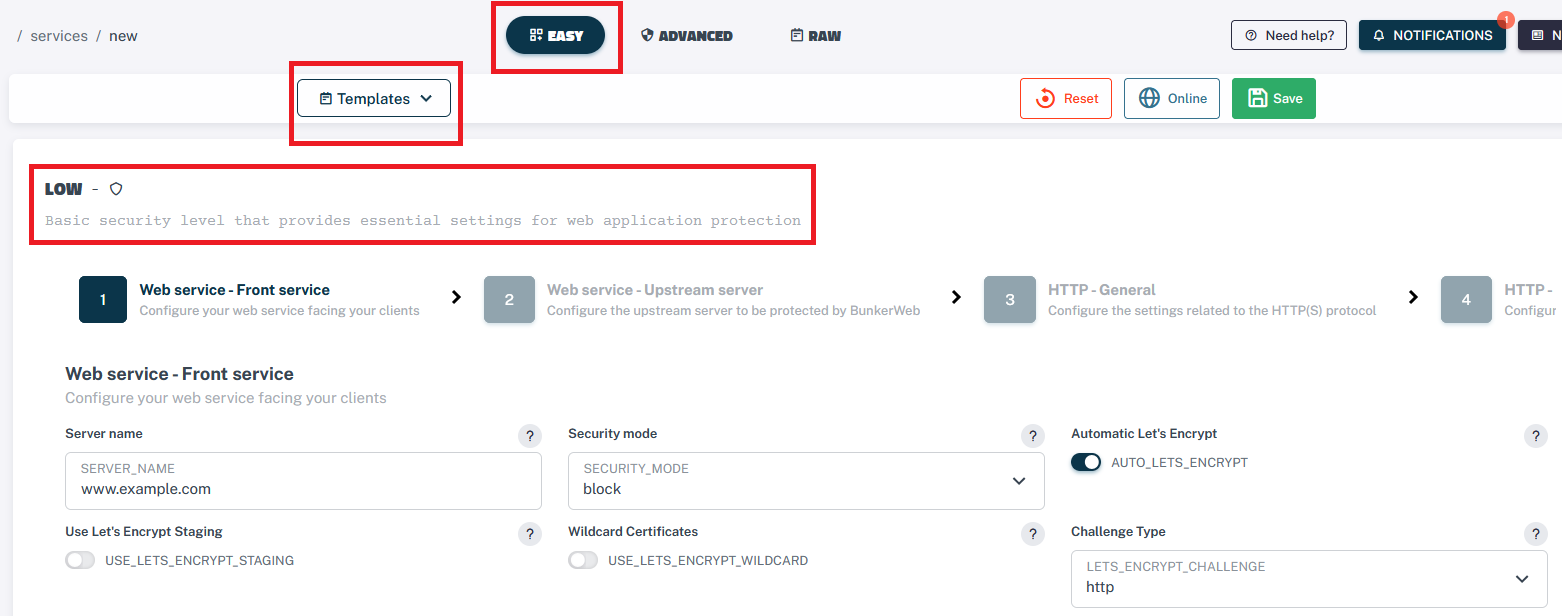Open the LETS_ENCRYPT_CHALLENGE dropdown
This screenshot has width=1562, height=616.
coord(1308,579)
